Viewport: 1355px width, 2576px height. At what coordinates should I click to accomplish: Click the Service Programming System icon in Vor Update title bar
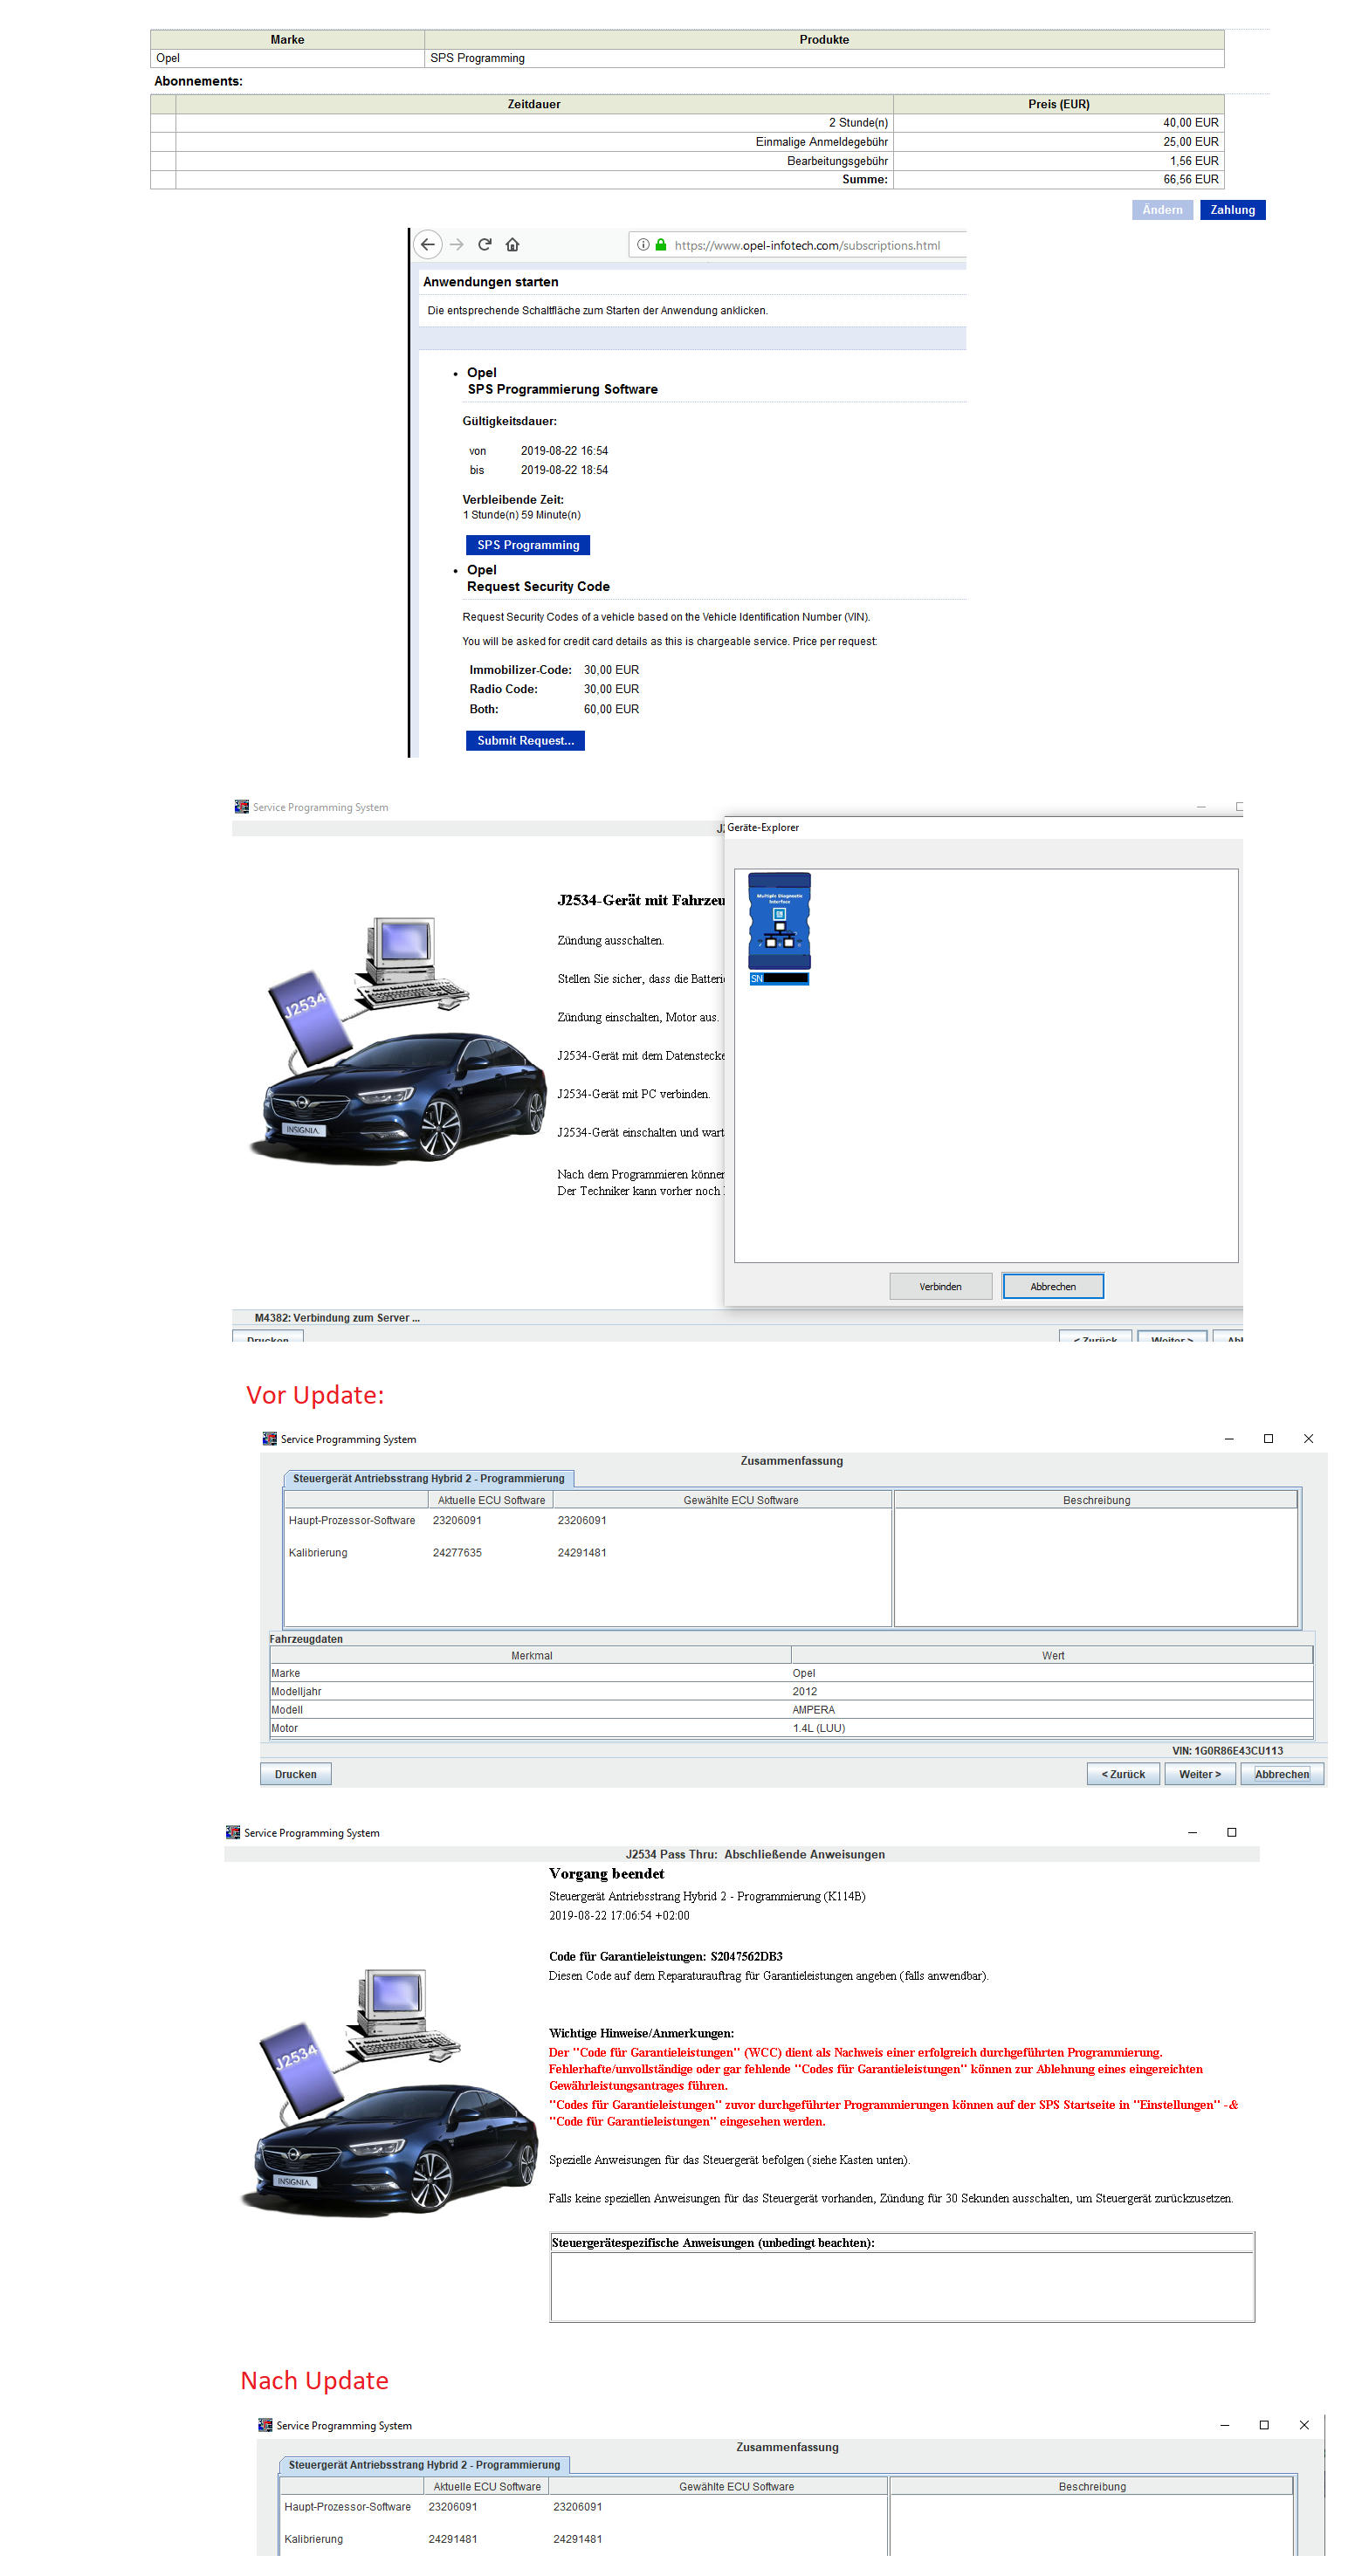click(269, 1438)
